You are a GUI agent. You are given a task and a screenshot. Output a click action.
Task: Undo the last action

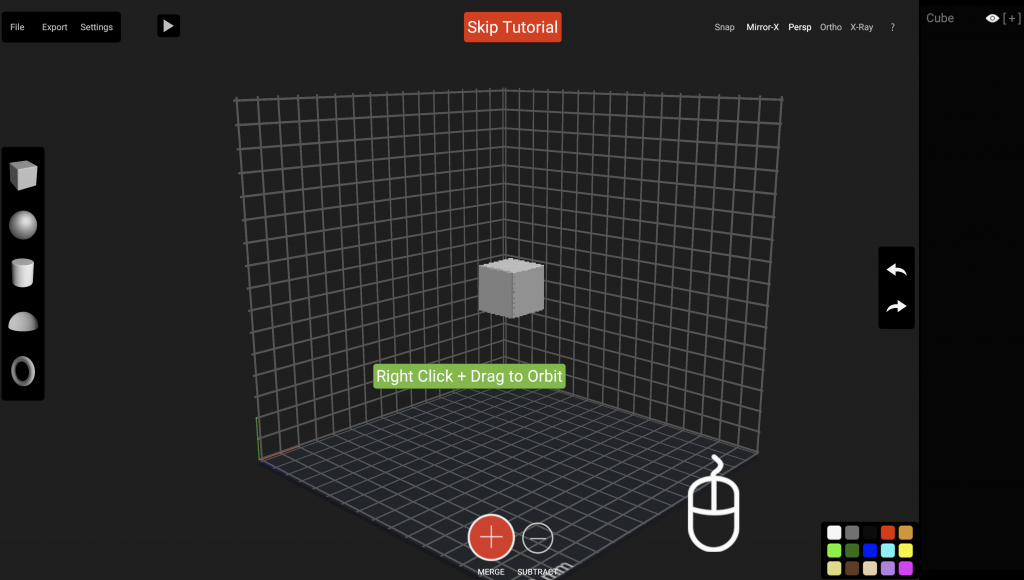pos(896,269)
